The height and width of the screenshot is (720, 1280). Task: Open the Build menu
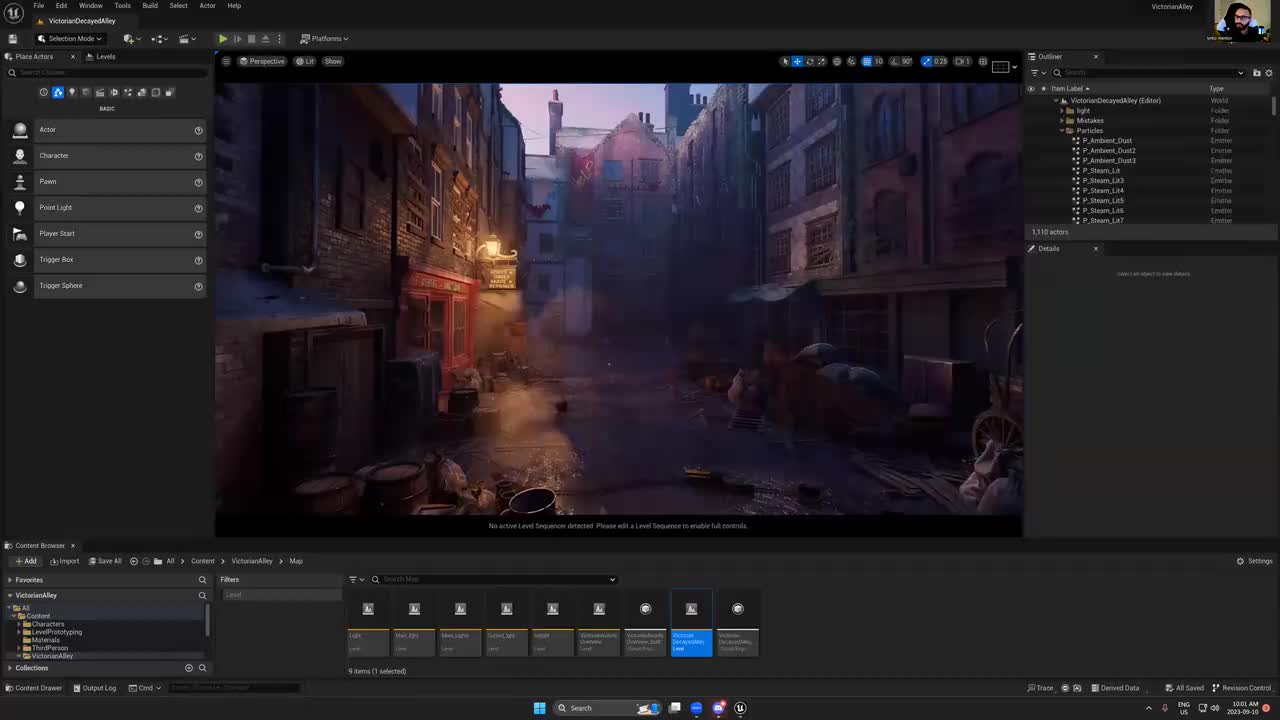[149, 6]
